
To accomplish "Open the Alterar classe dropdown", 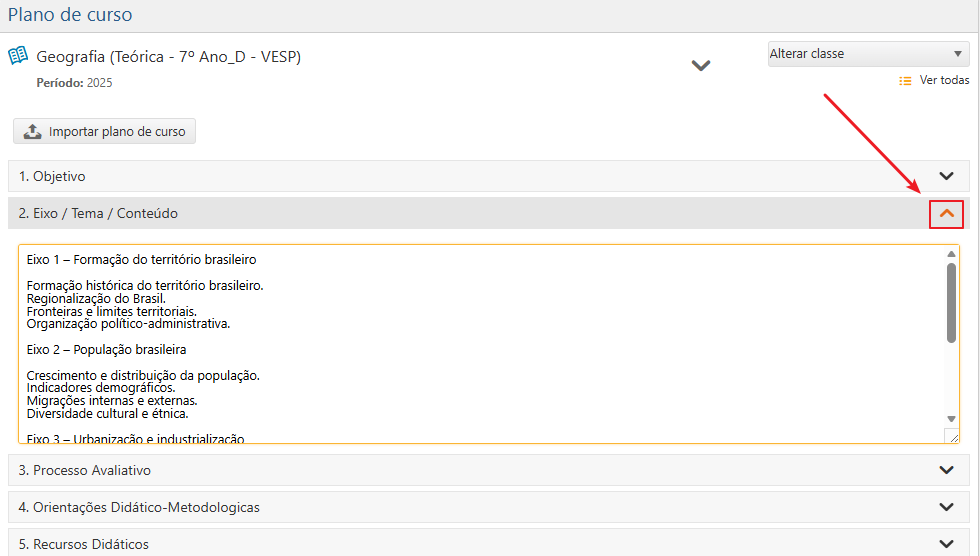I will pyautogui.click(x=868, y=54).
